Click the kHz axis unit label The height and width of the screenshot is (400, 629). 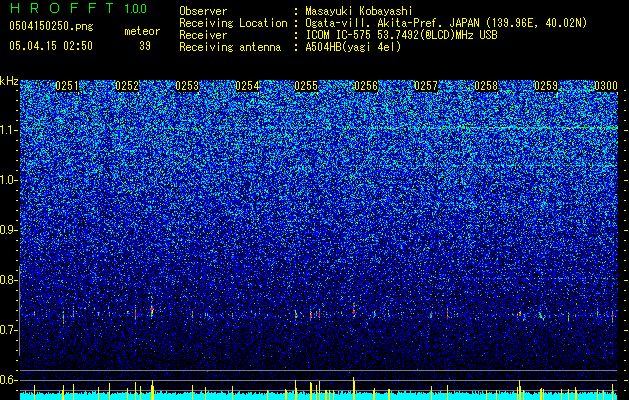point(9,81)
